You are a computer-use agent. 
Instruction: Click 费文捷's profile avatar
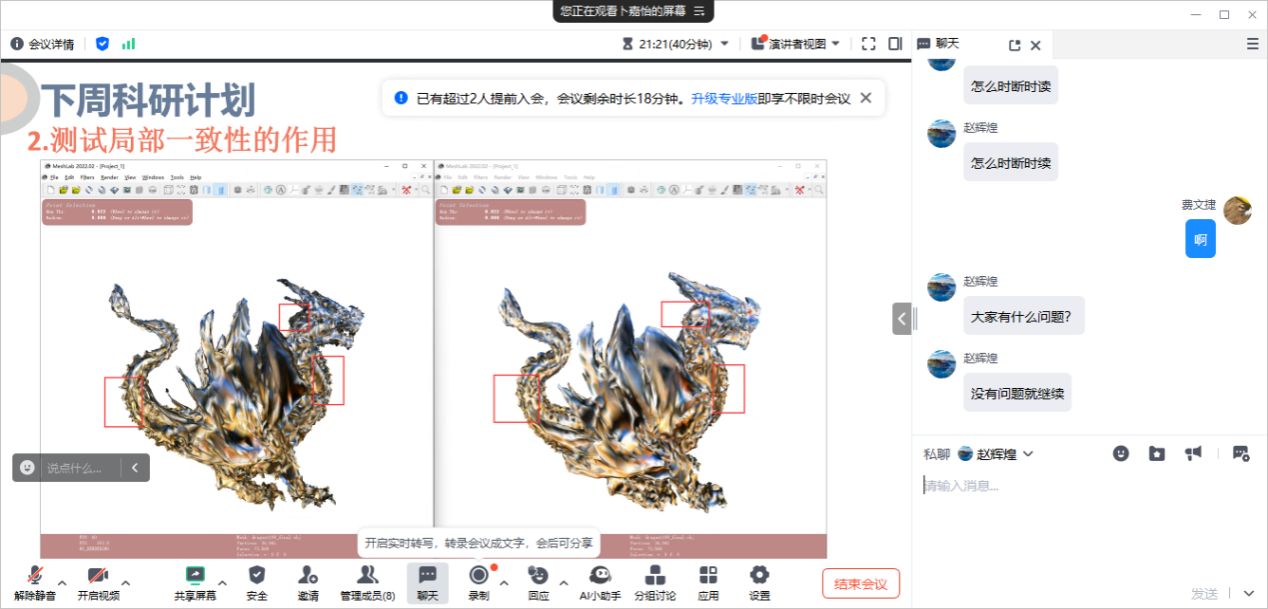point(1238,210)
